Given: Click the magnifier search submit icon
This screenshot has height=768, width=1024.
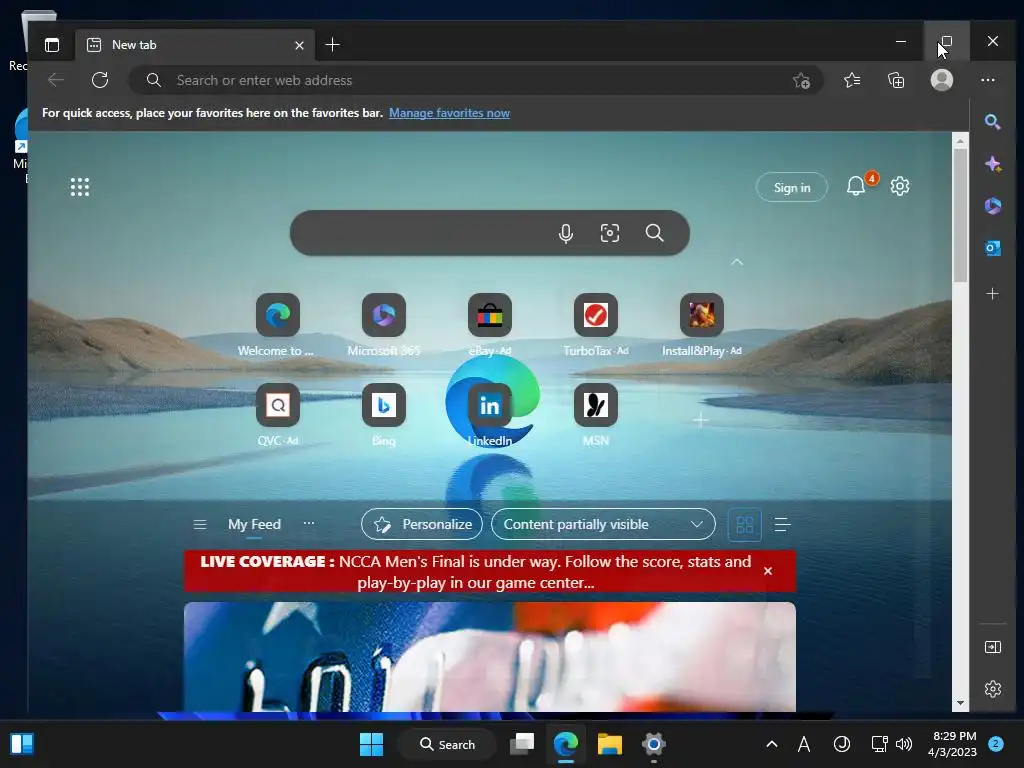Looking at the screenshot, I should tap(654, 233).
